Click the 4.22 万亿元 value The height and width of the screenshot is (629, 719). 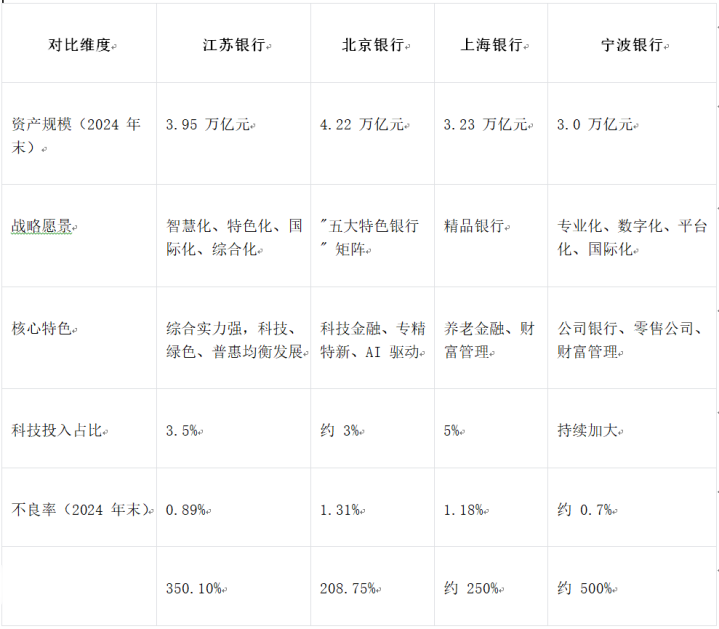[362, 125]
